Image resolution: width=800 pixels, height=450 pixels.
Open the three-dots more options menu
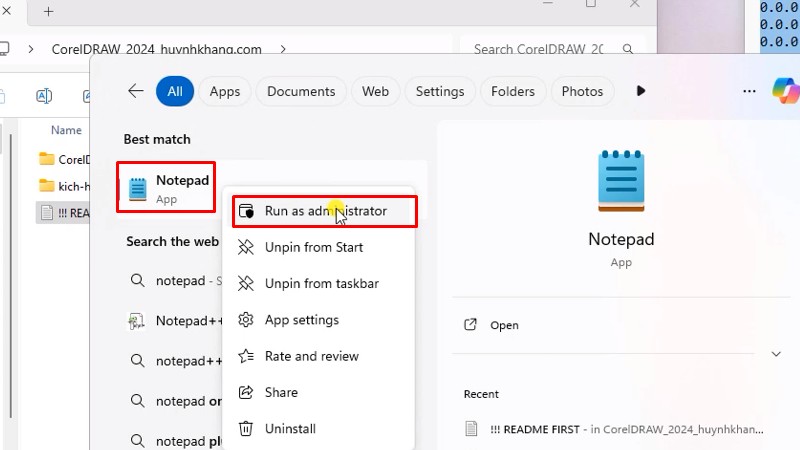(x=749, y=91)
